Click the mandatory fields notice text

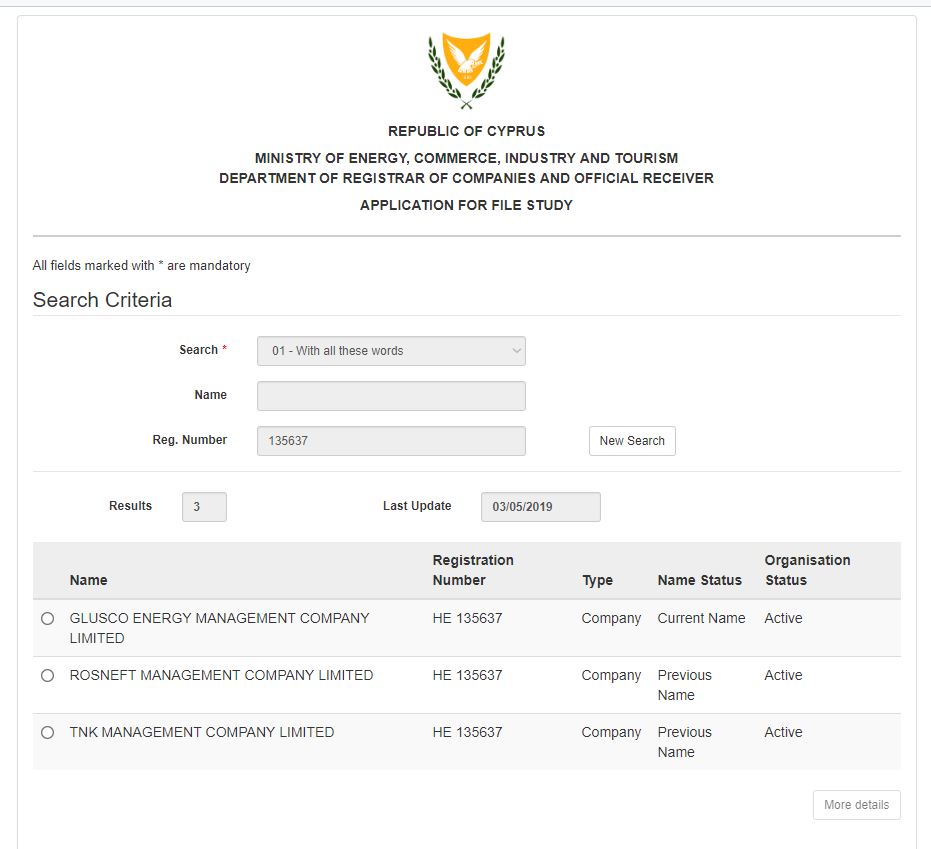point(141,265)
